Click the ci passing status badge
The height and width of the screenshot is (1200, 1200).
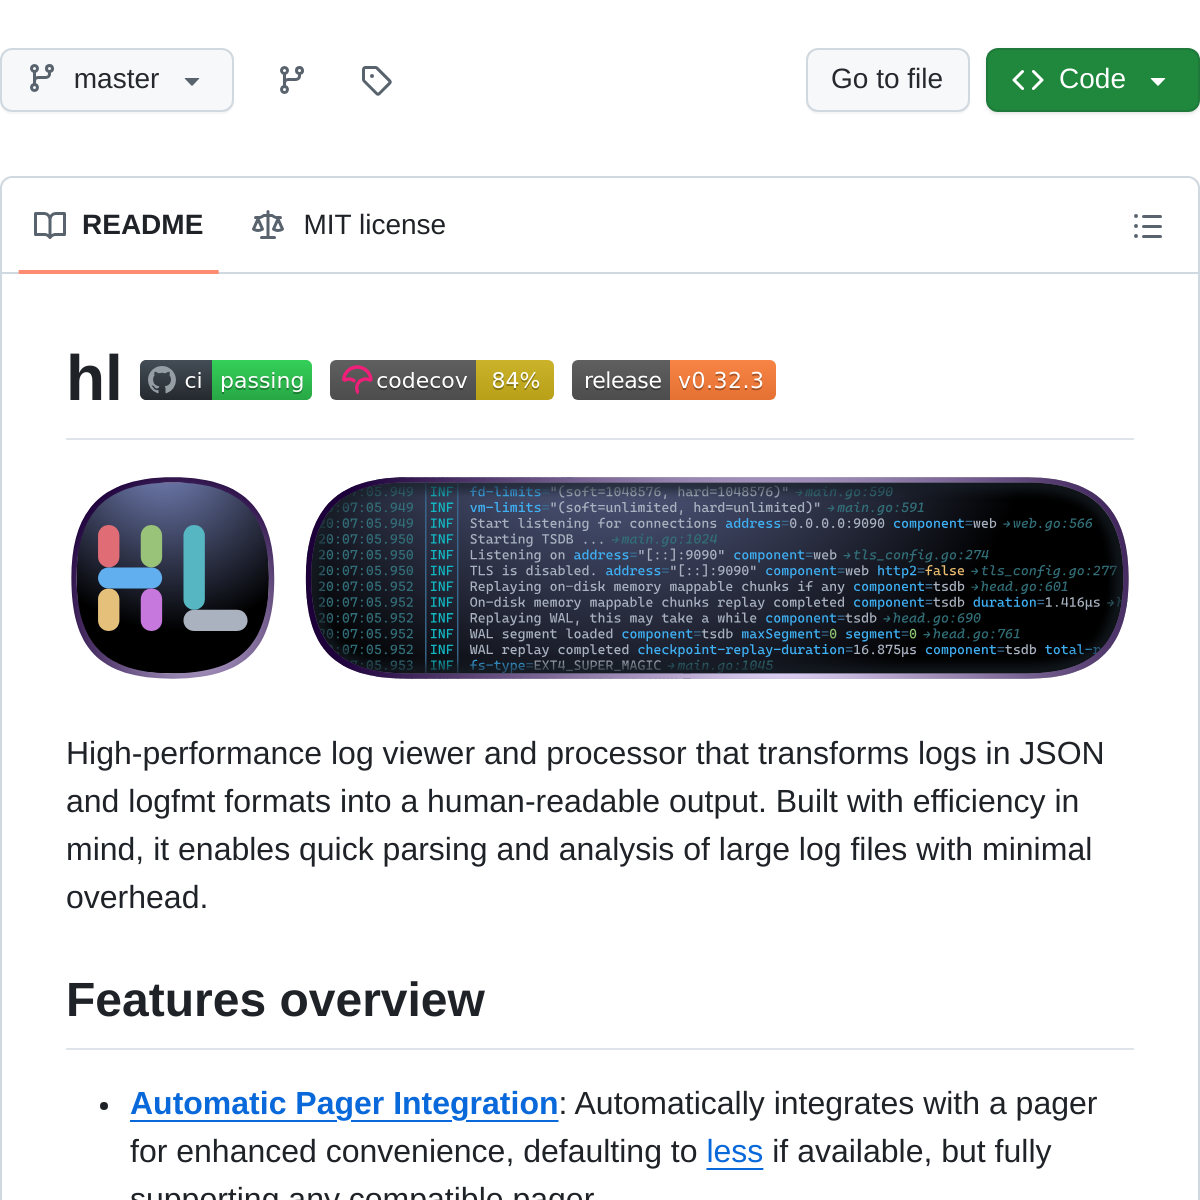[x=226, y=380]
